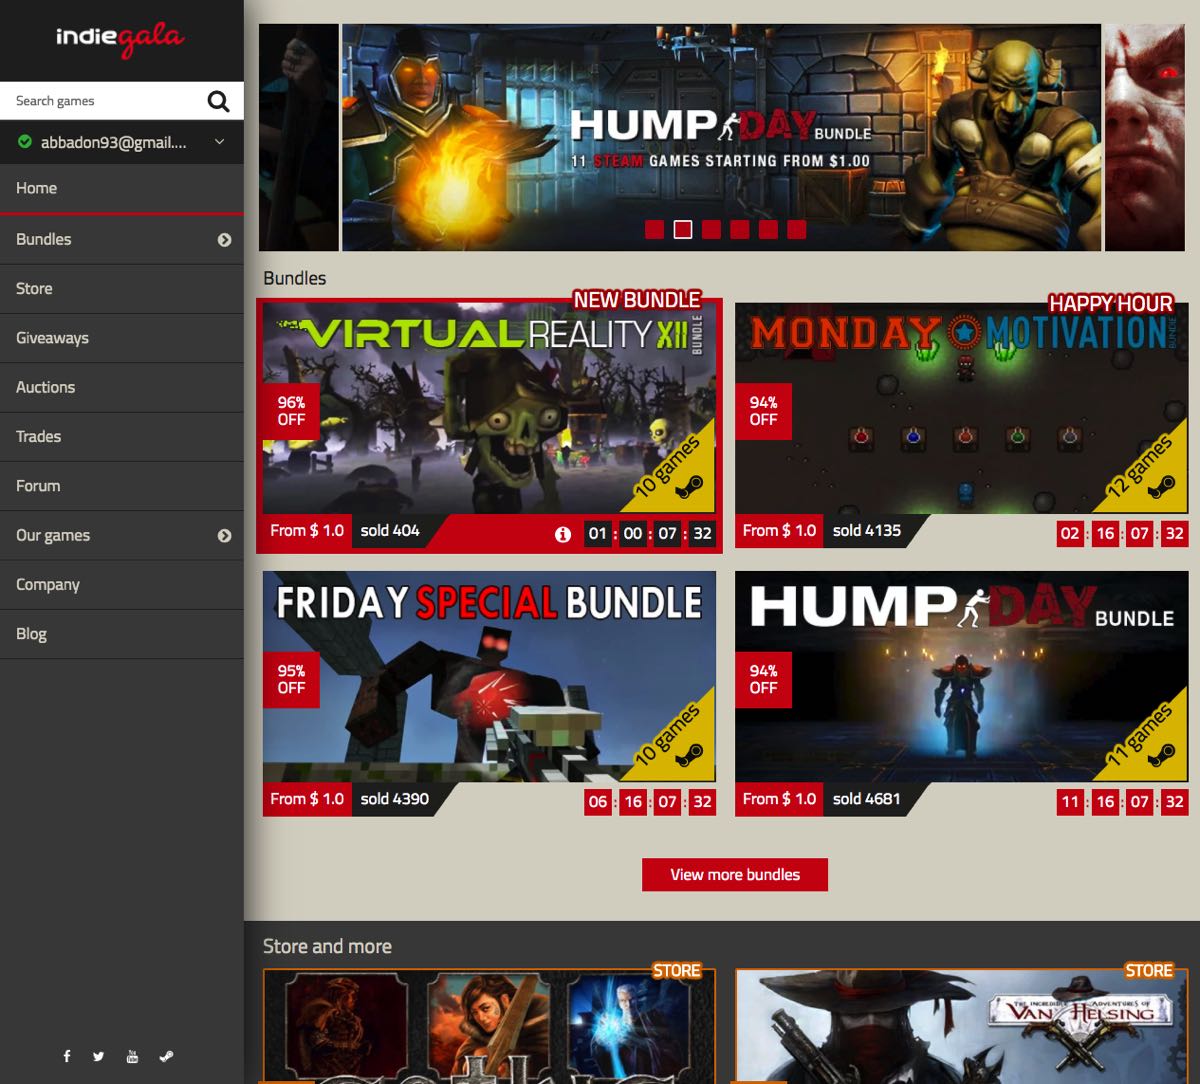This screenshot has width=1200, height=1084.
Task: Open Forum in sidebar menu
Action: (x=122, y=486)
